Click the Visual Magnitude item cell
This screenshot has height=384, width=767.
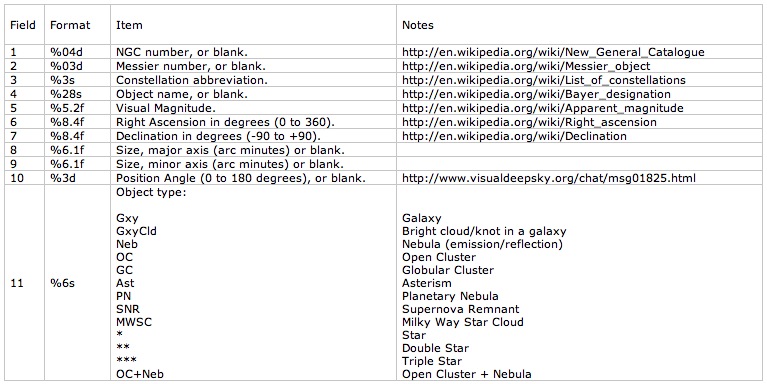pyautogui.click(x=253, y=108)
